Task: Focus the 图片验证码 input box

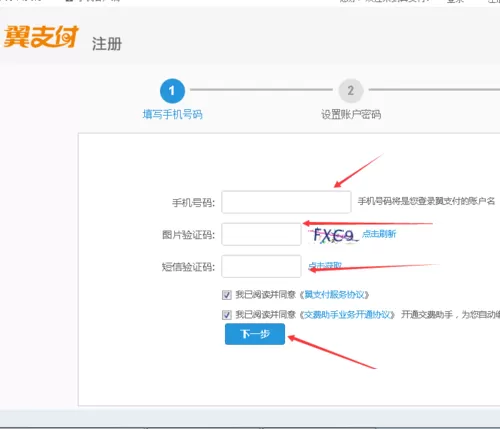Action: [261, 234]
